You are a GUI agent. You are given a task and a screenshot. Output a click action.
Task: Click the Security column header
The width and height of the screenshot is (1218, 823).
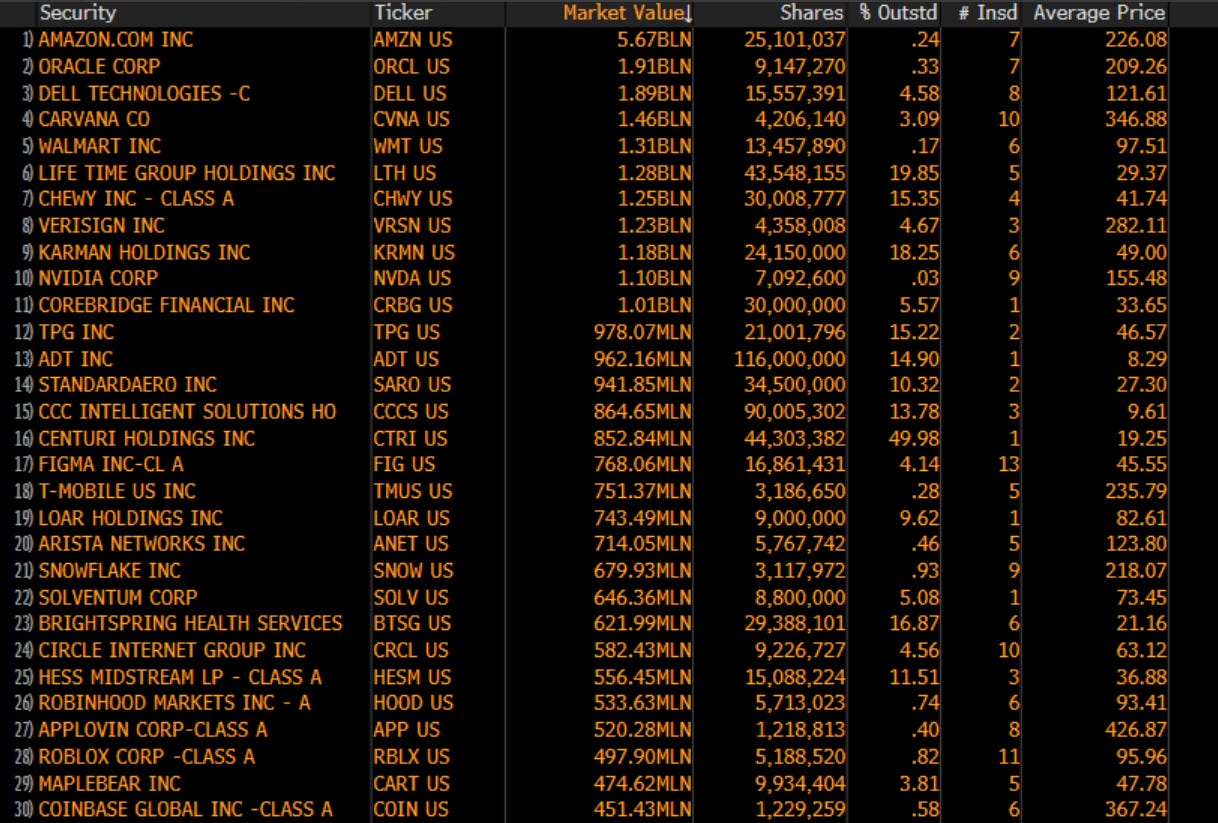[x=78, y=13]
